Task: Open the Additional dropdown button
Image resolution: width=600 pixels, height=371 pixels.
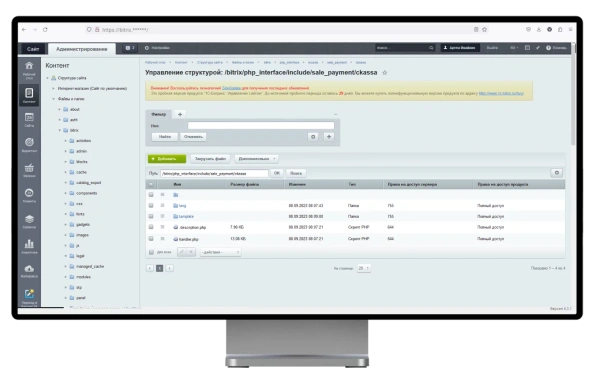Action: (256, 159)
